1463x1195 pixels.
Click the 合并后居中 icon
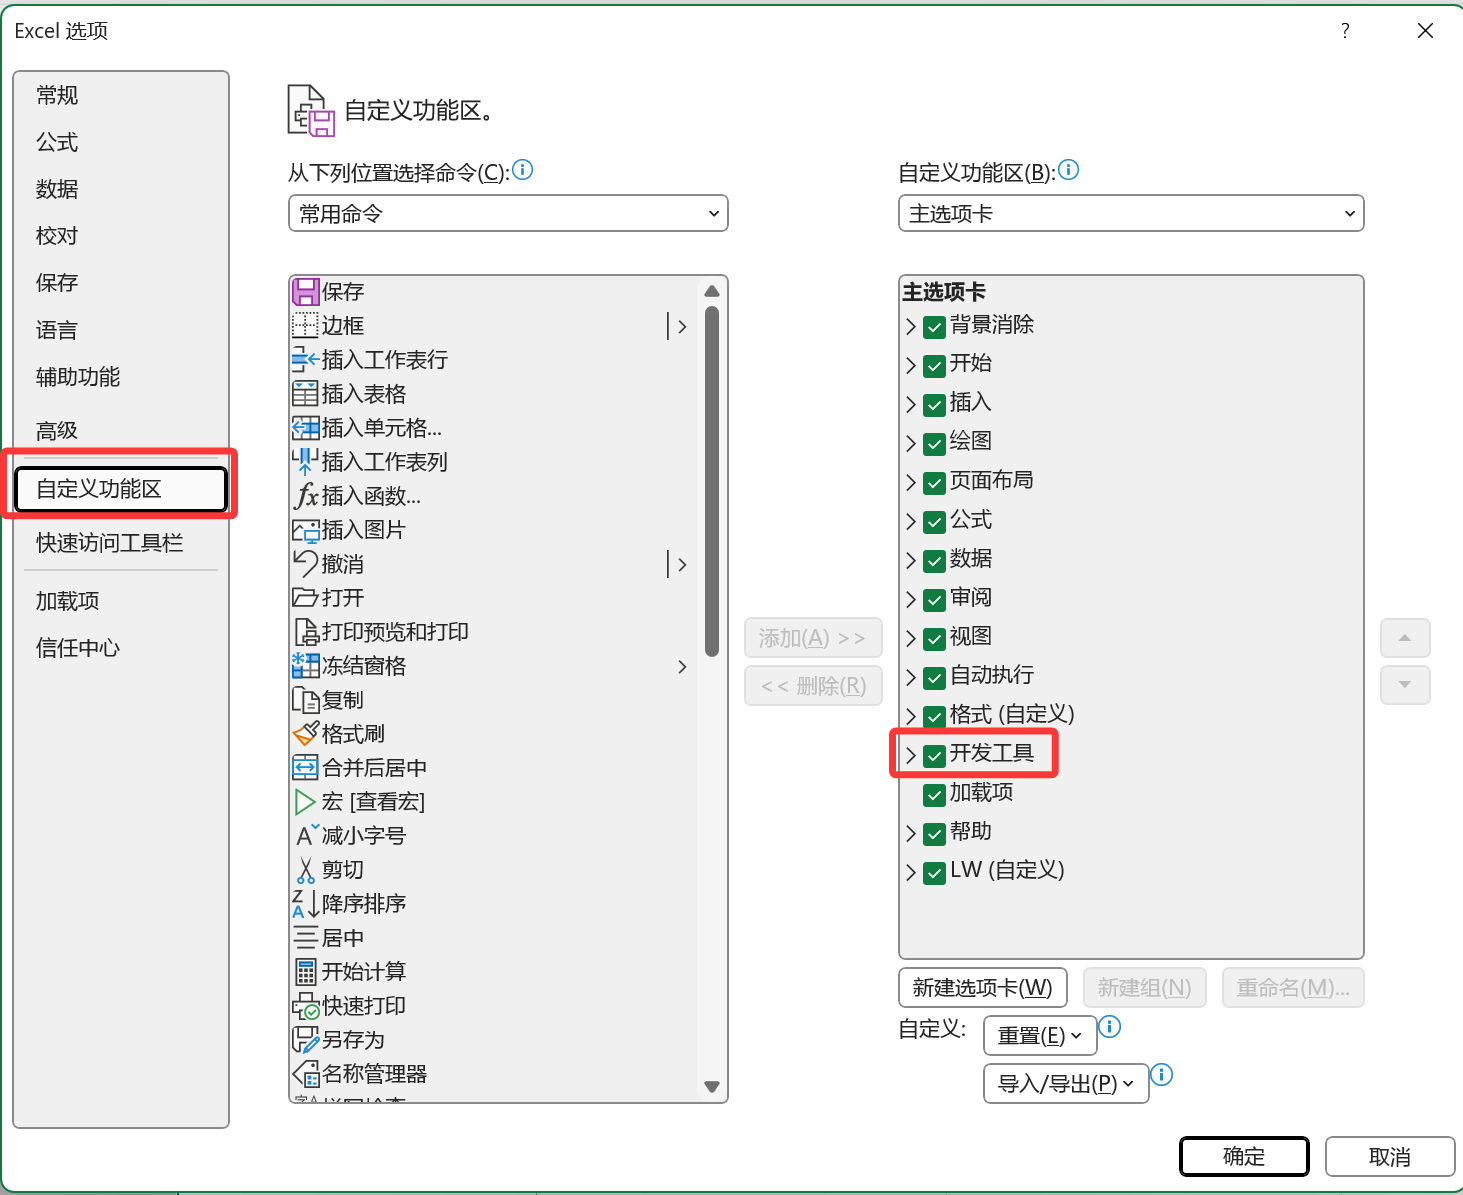(305, 768)
